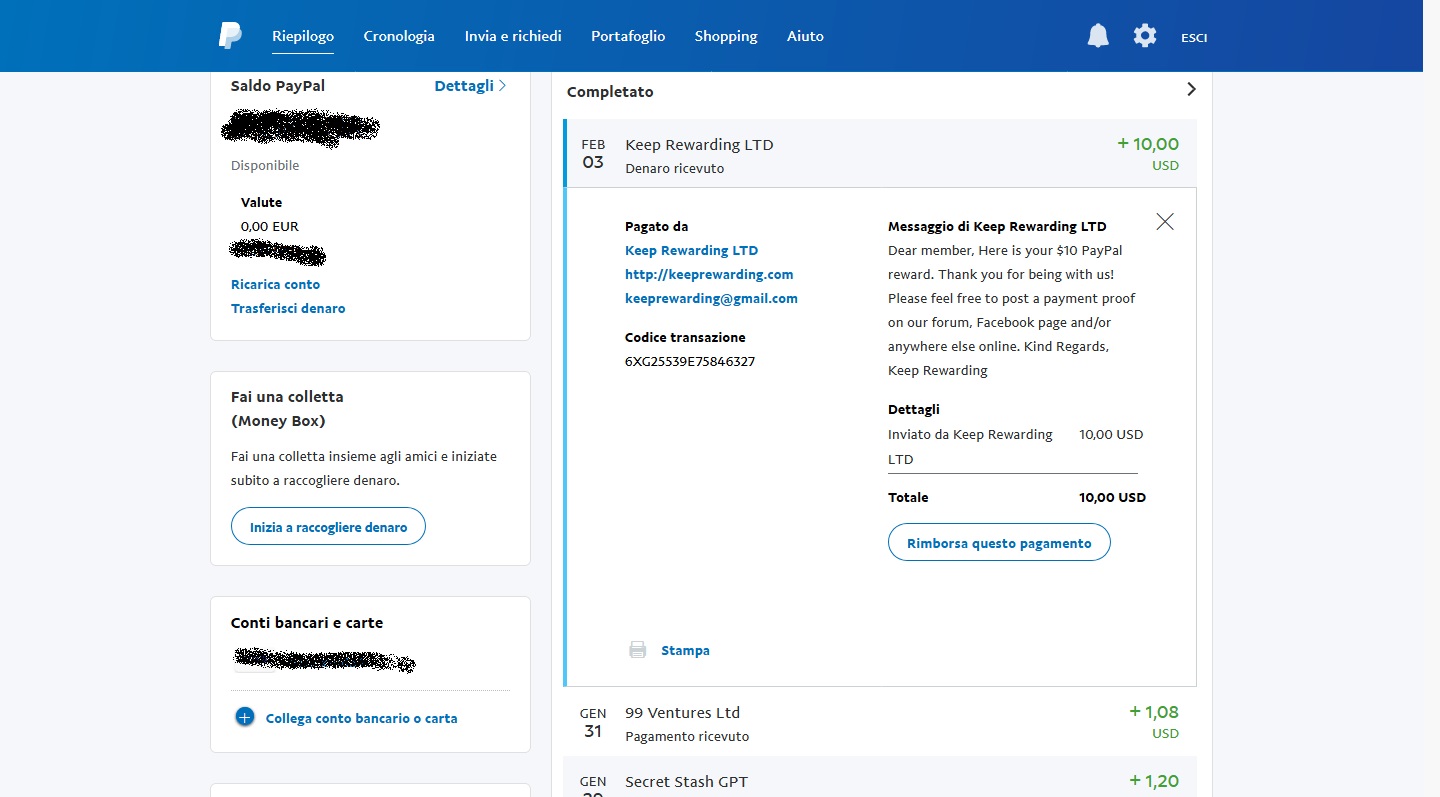Screen dimensions: 1440x797
Task: Log out with ESCI link
Action: 1194,37
